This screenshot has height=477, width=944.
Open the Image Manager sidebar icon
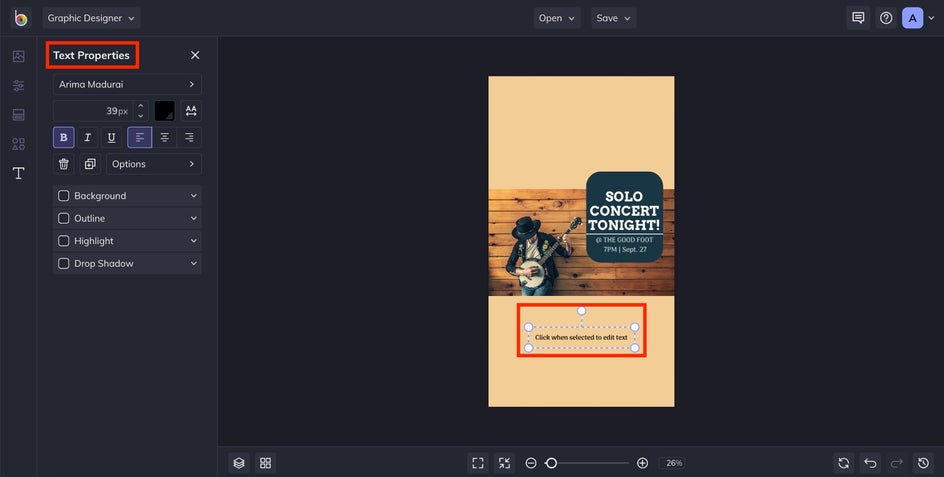19,56
